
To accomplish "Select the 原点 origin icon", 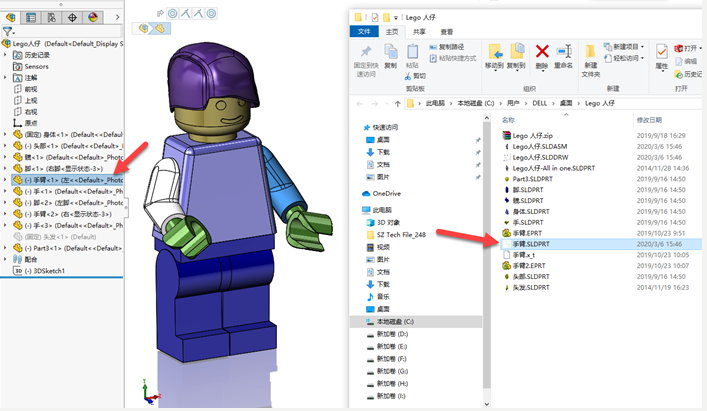I will [18, 123].
